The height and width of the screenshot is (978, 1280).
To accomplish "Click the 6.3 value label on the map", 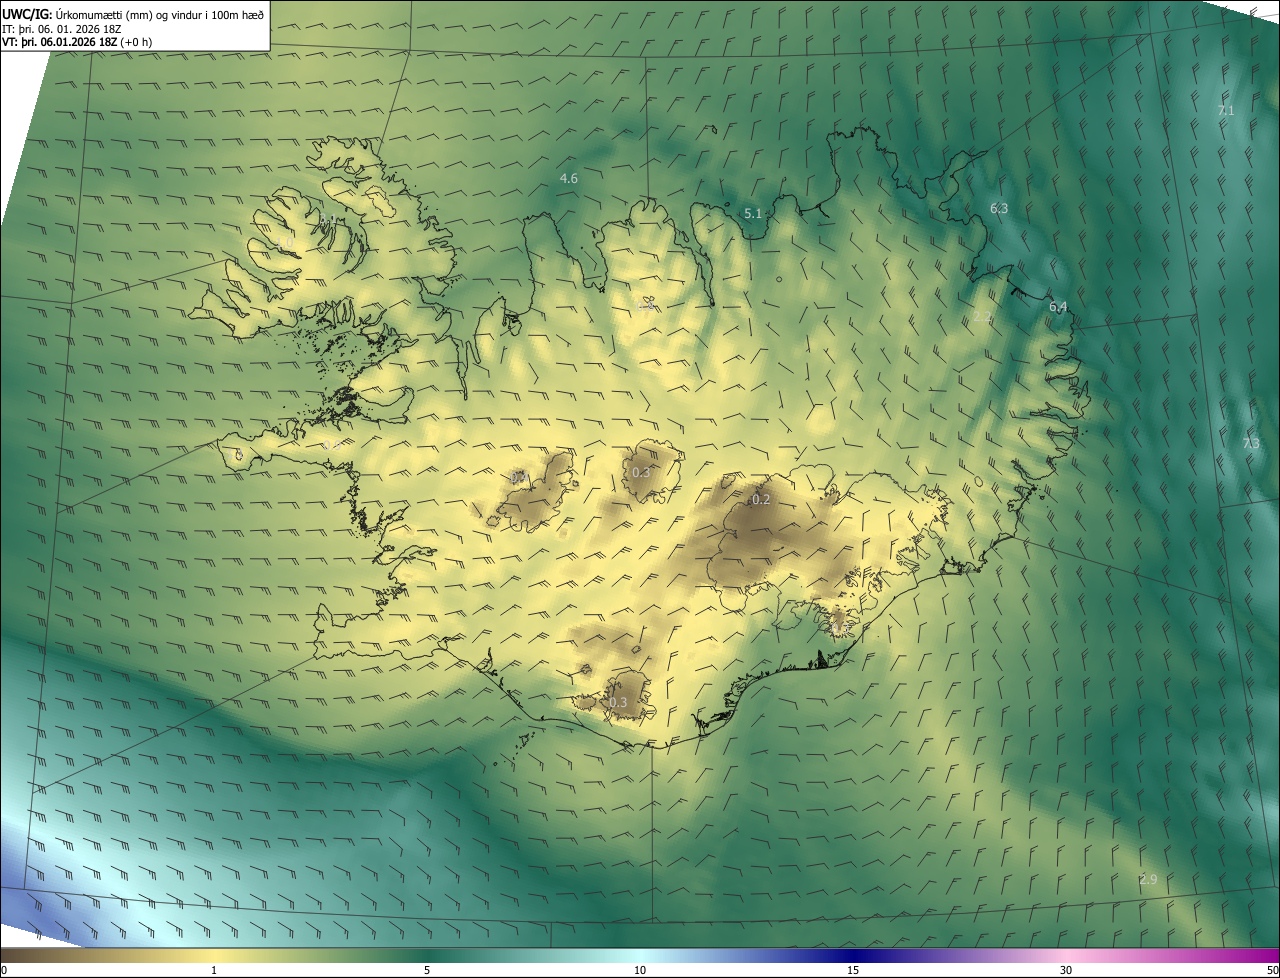I will pos(999,208).
